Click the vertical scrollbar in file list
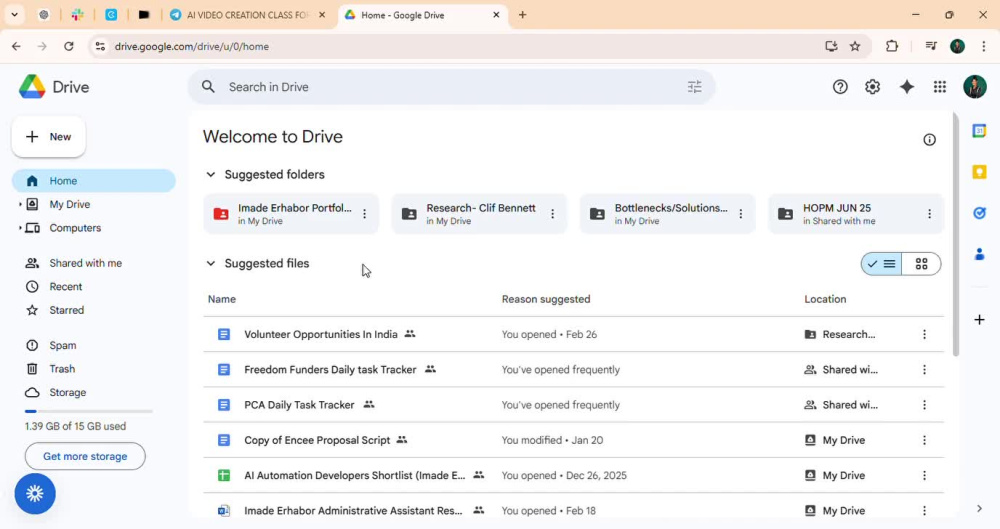Screen dimensions: 1000x529 [x=955, y=234]
